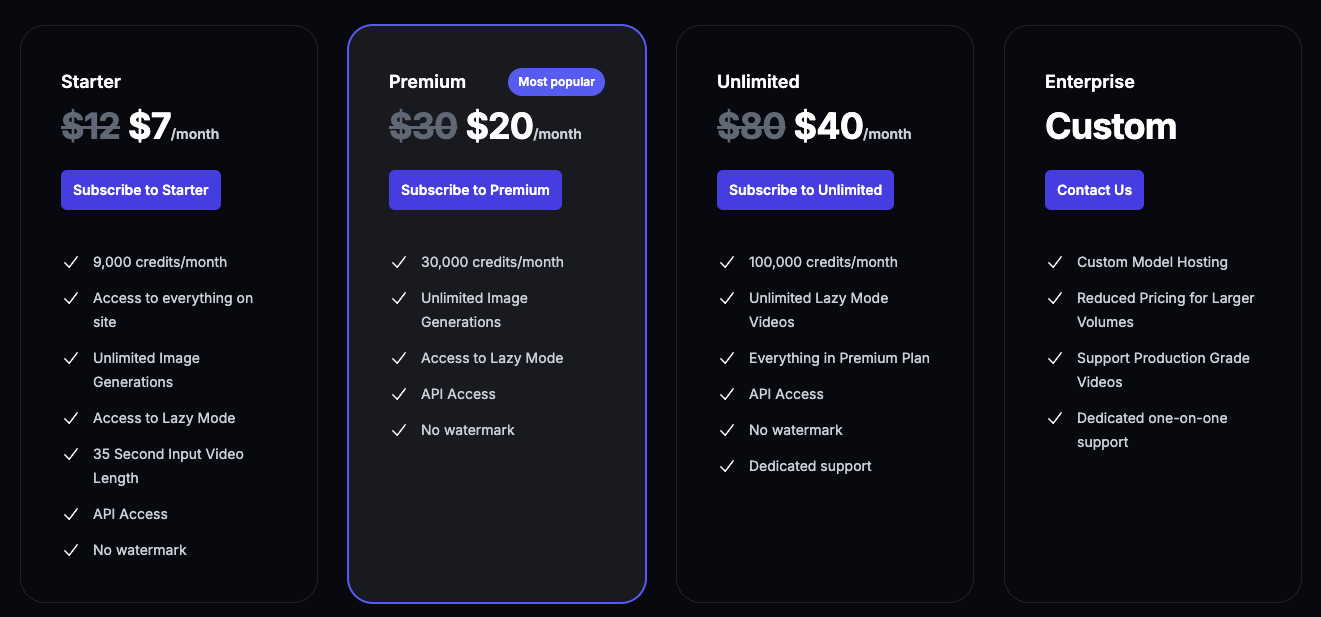Click checkmark next to Custom Model Hosting

1055,262
